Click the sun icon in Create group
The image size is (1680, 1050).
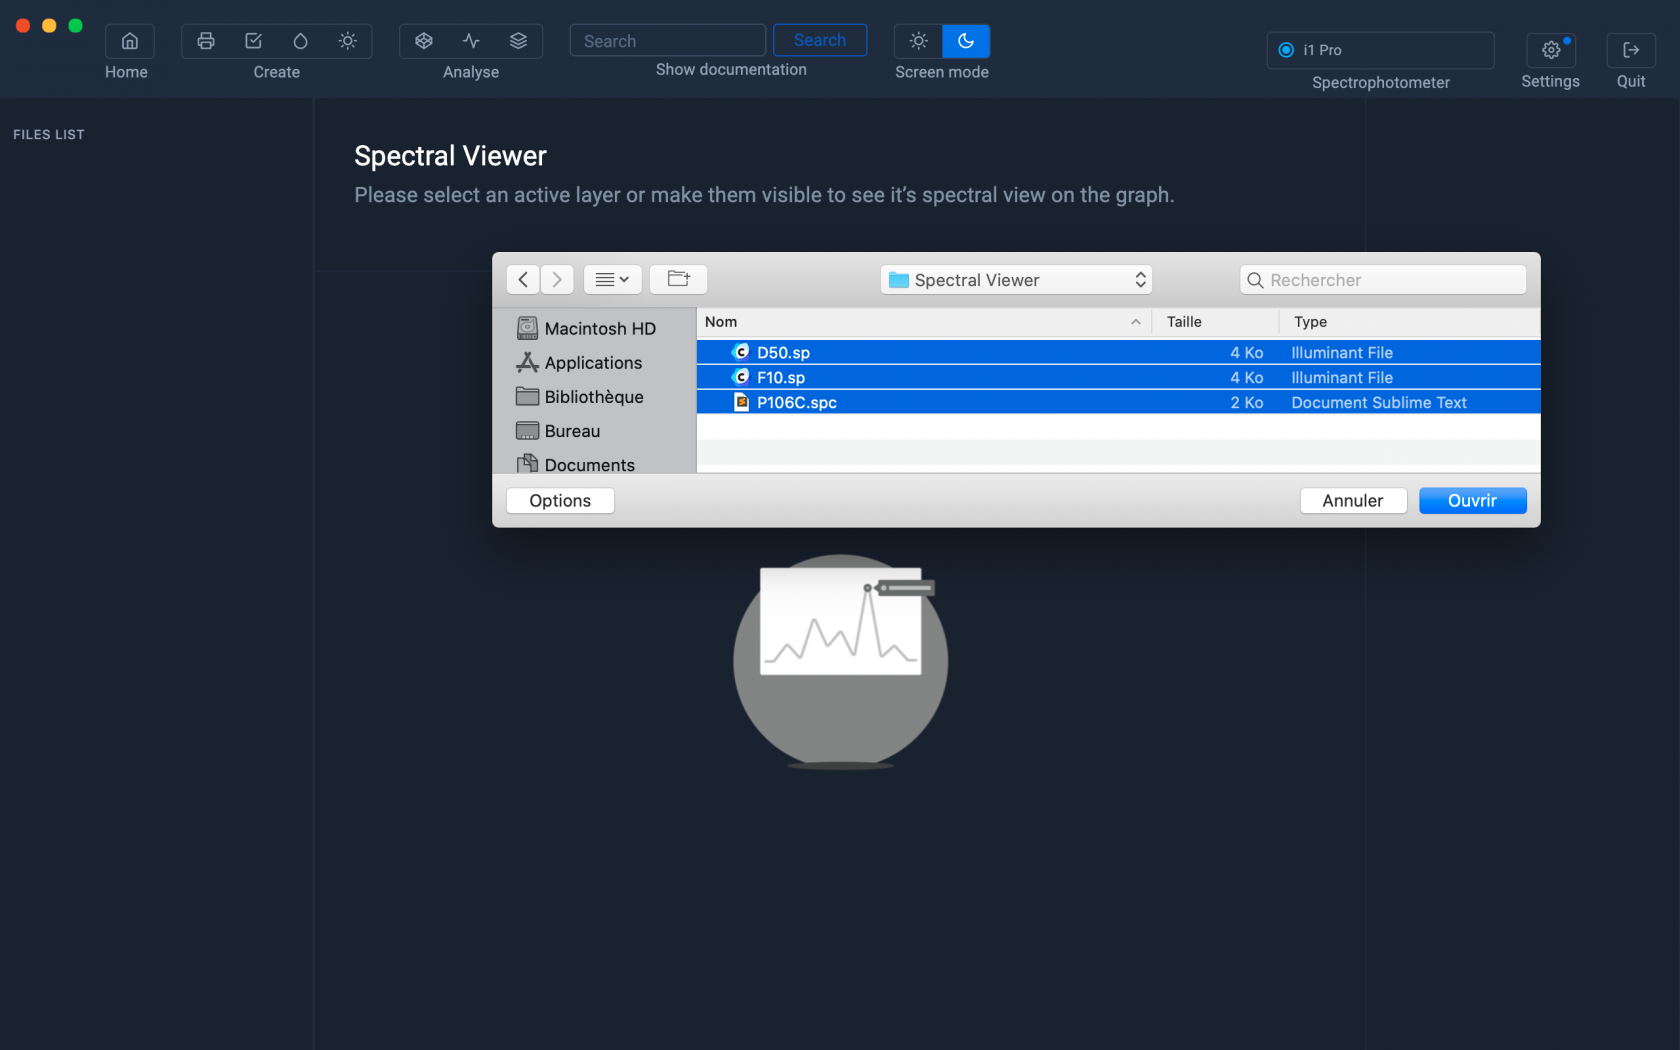347,41
